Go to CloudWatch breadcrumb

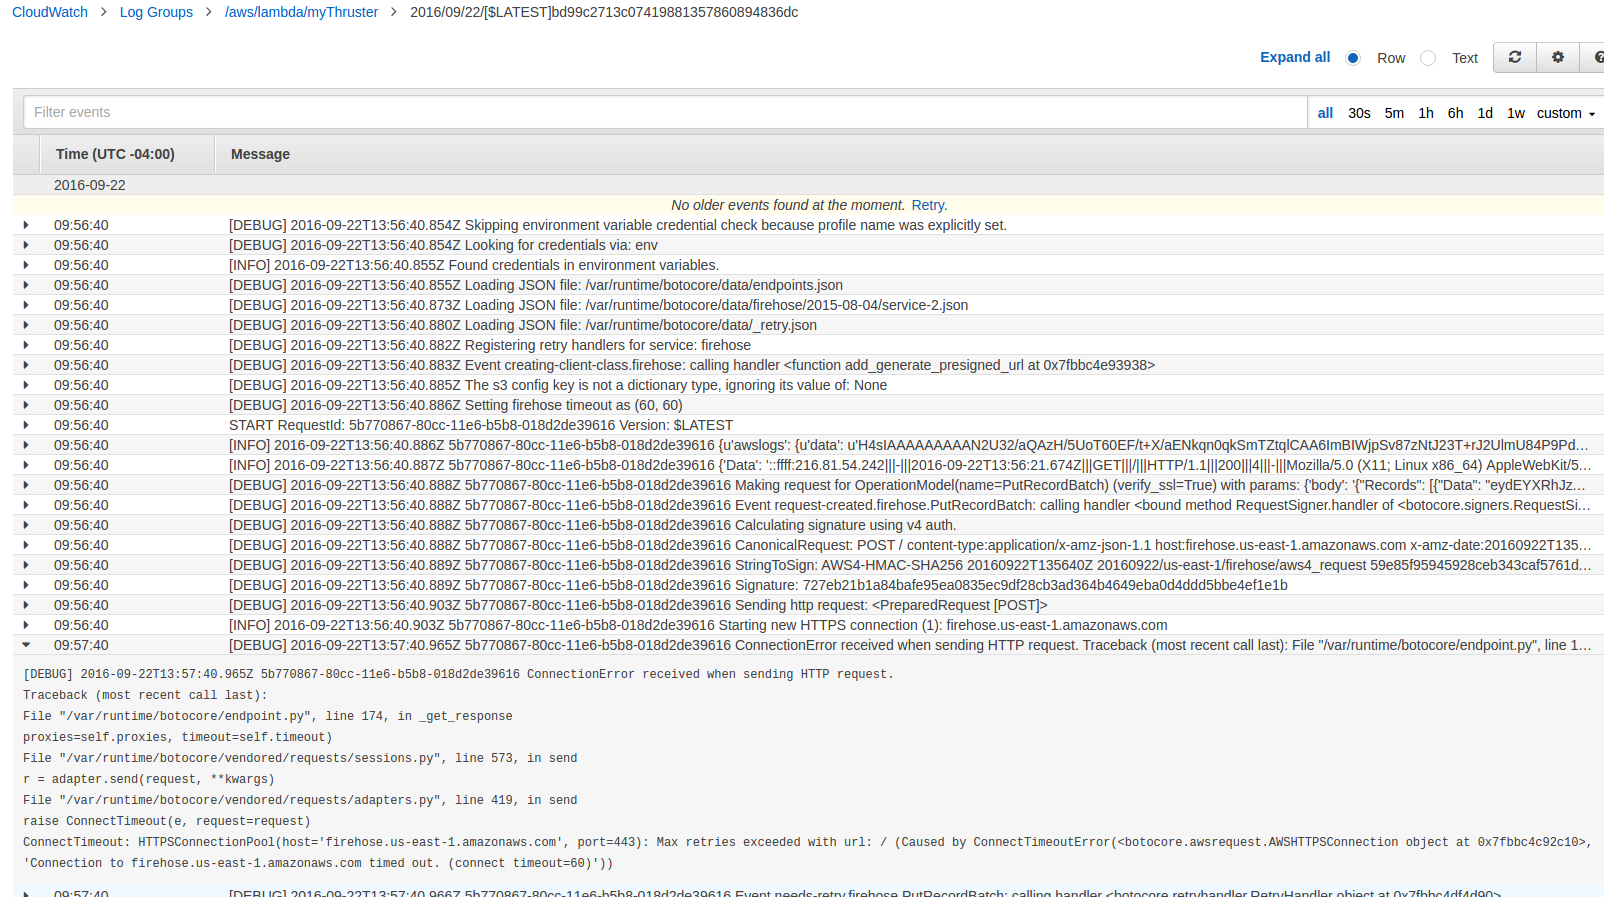point(50,12)
